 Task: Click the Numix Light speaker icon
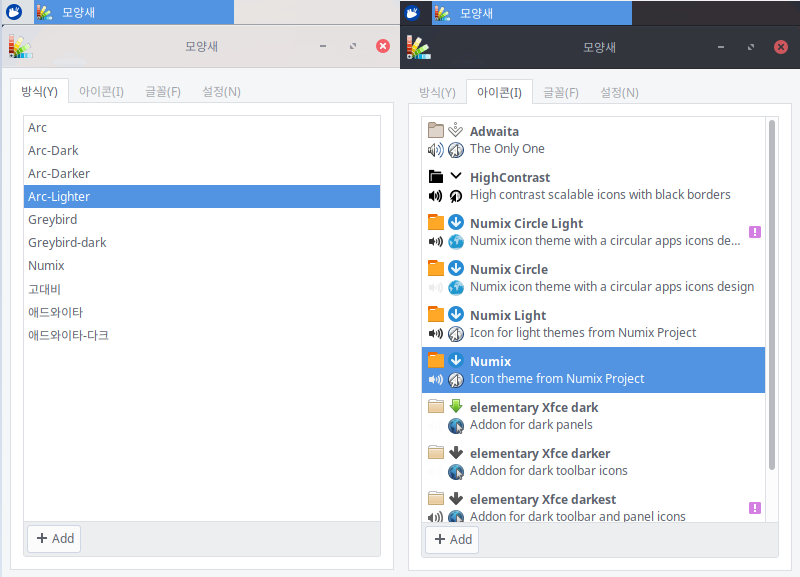coord(436,334)
